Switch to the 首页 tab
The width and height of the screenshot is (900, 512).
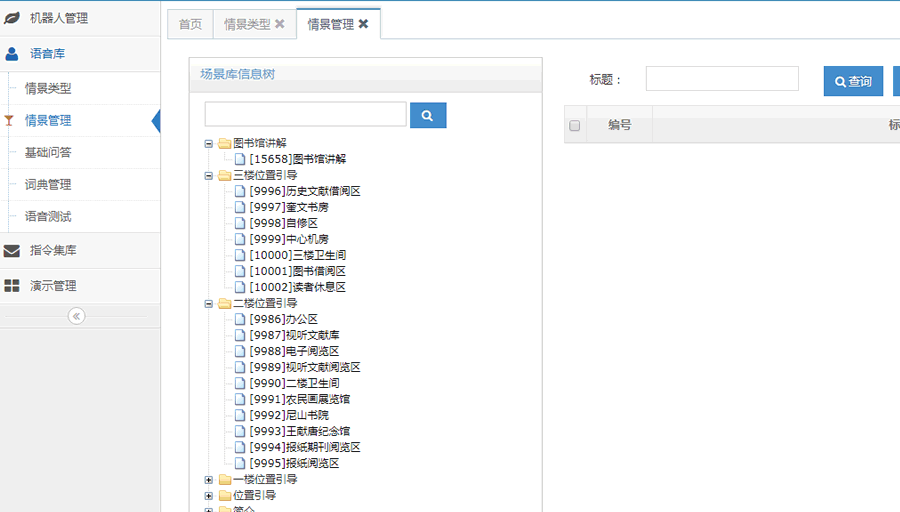pos(190,24)
